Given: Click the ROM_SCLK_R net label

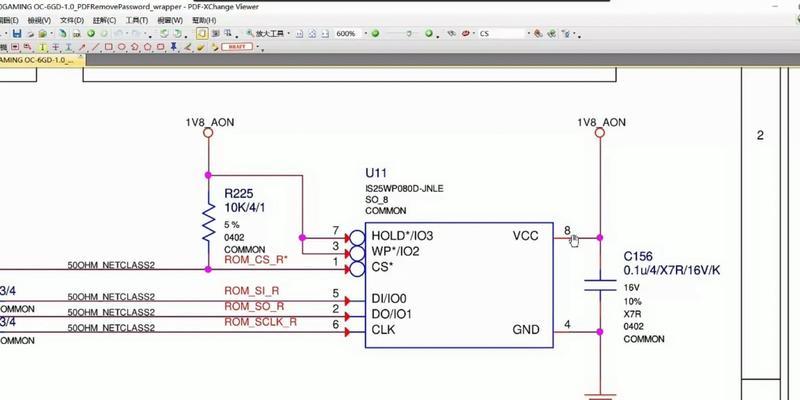Looking at the screenshot, I should (x=260, y=322).
